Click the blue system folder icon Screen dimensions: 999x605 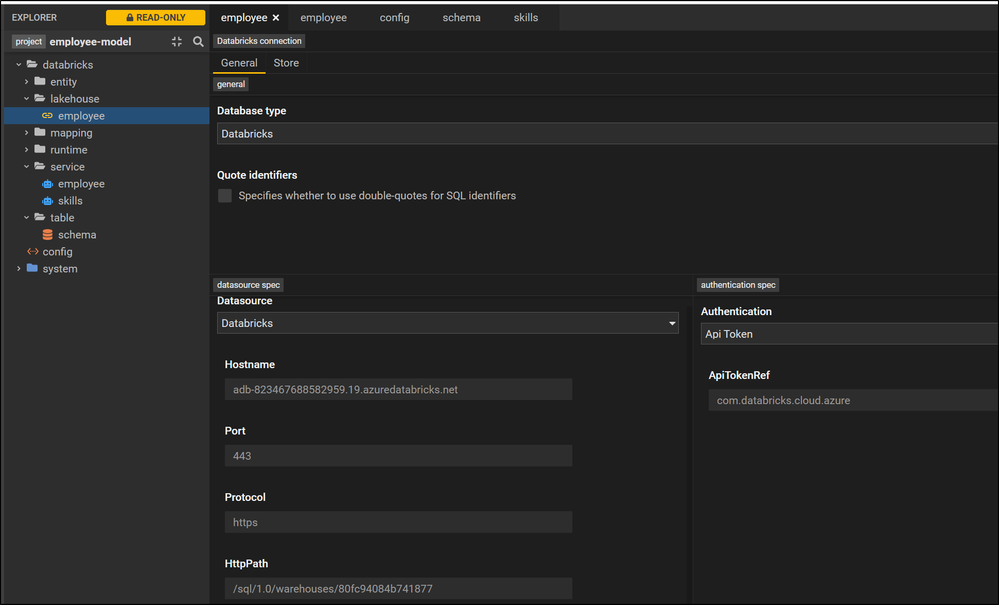pos(32,269)
